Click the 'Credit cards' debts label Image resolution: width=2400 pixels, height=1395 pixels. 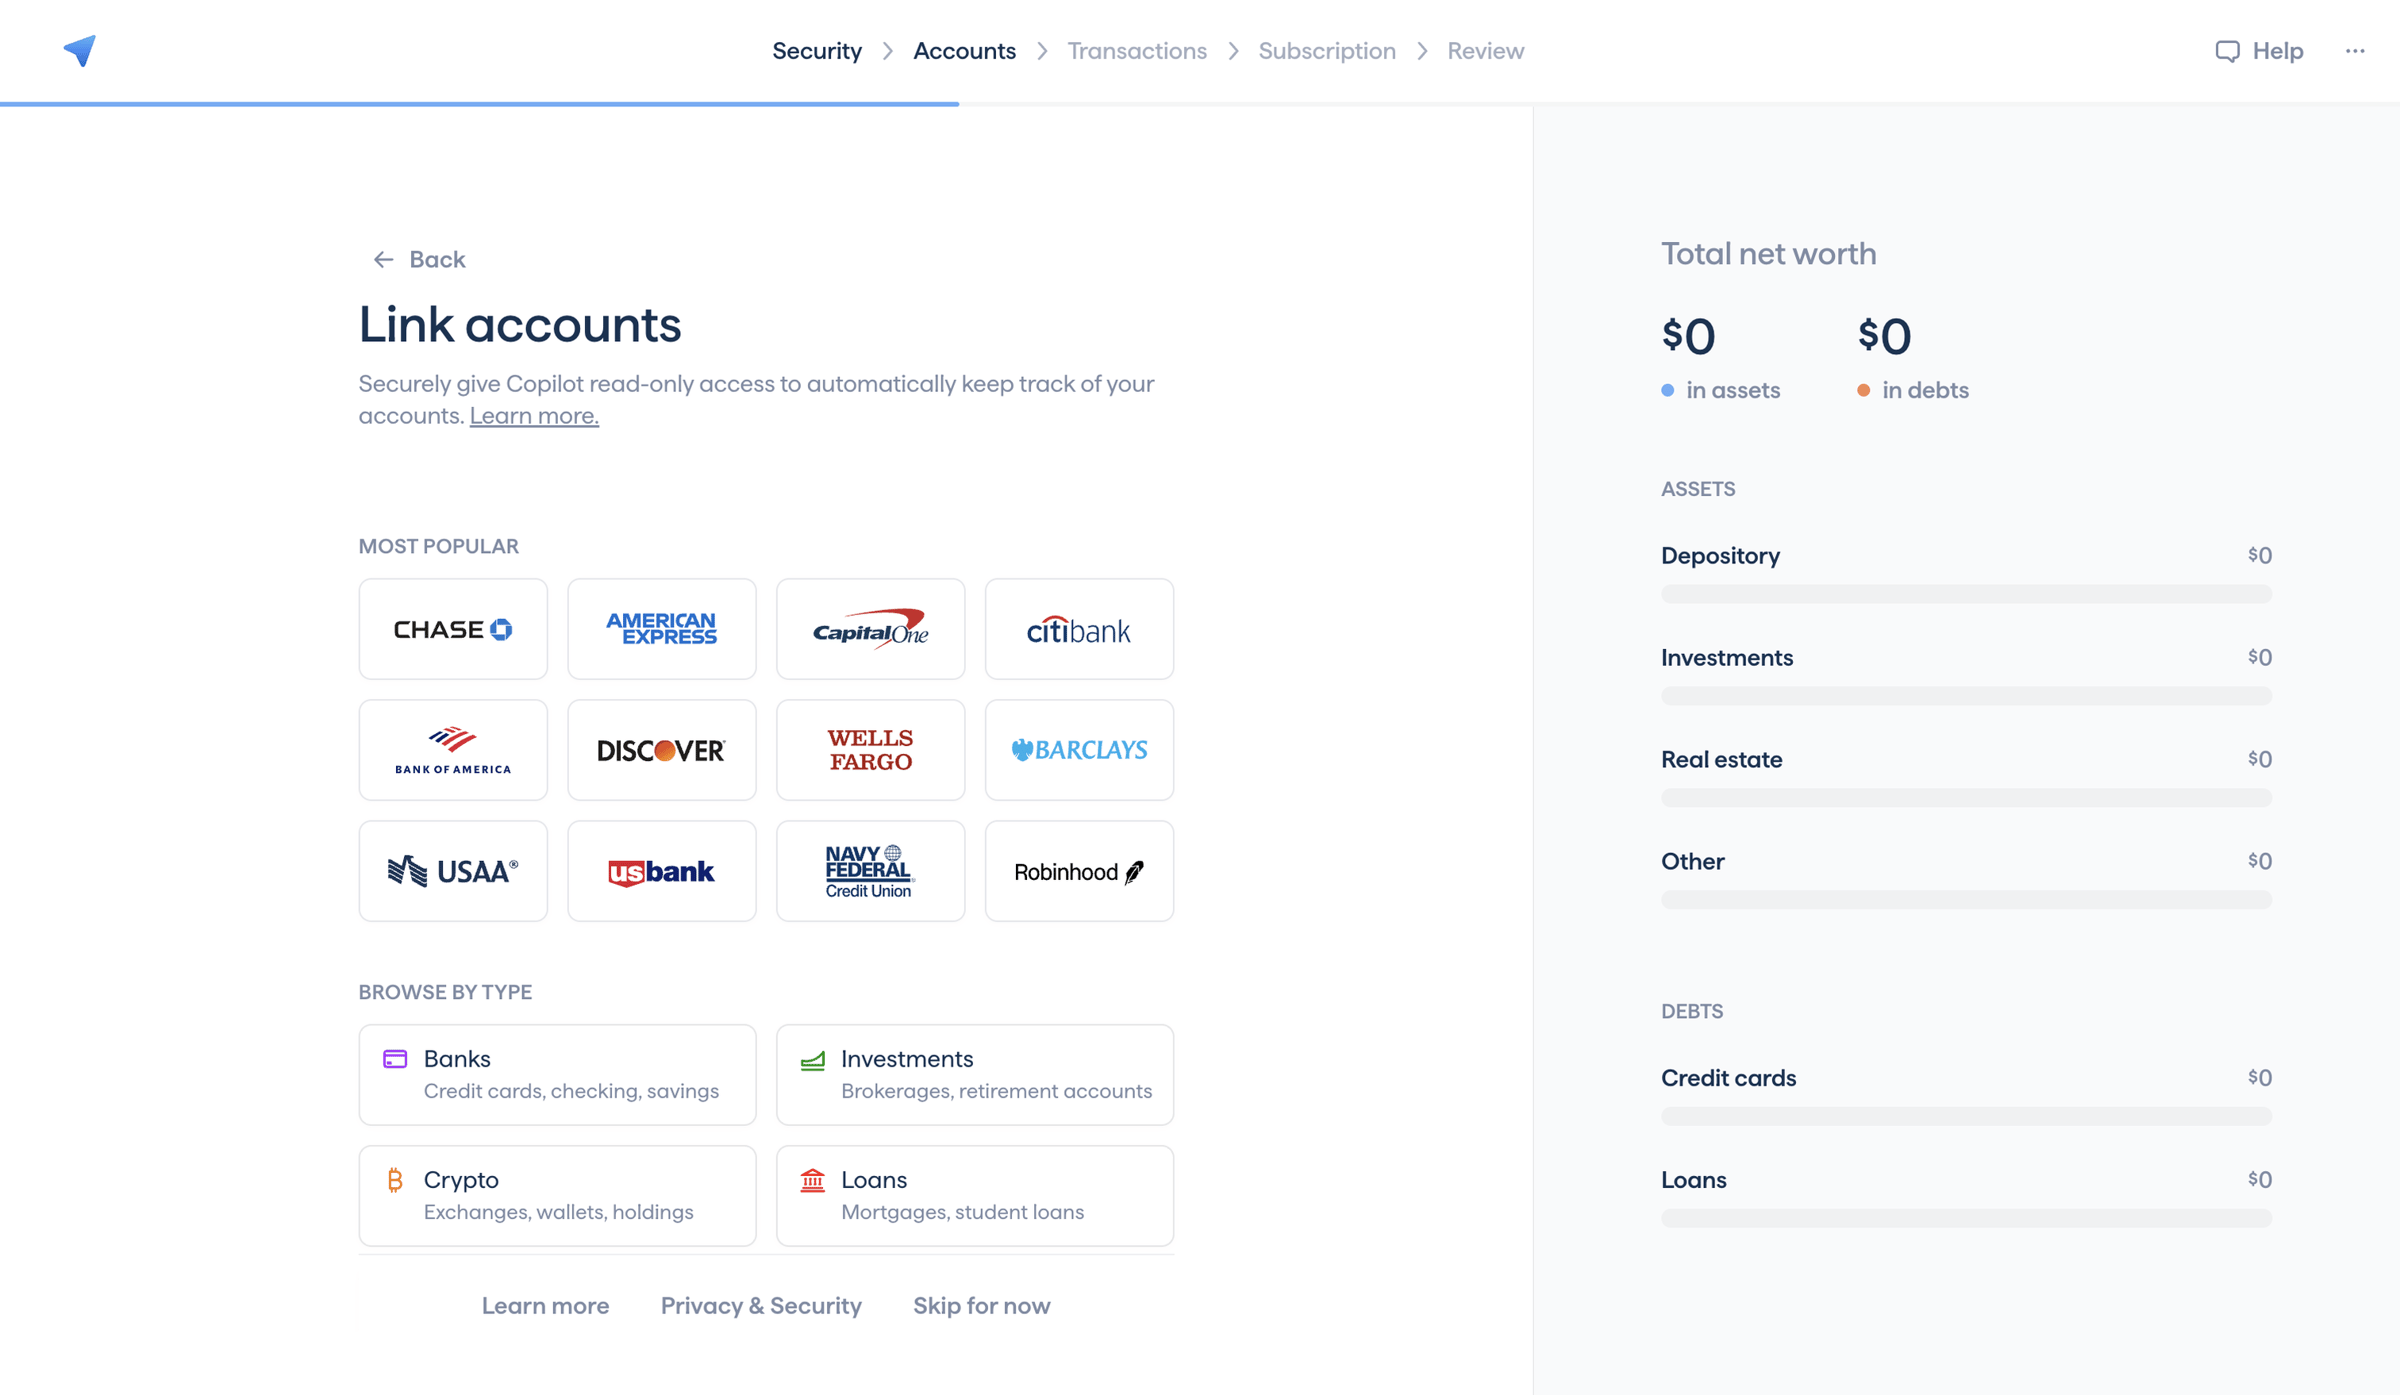pos(1728,1078)
